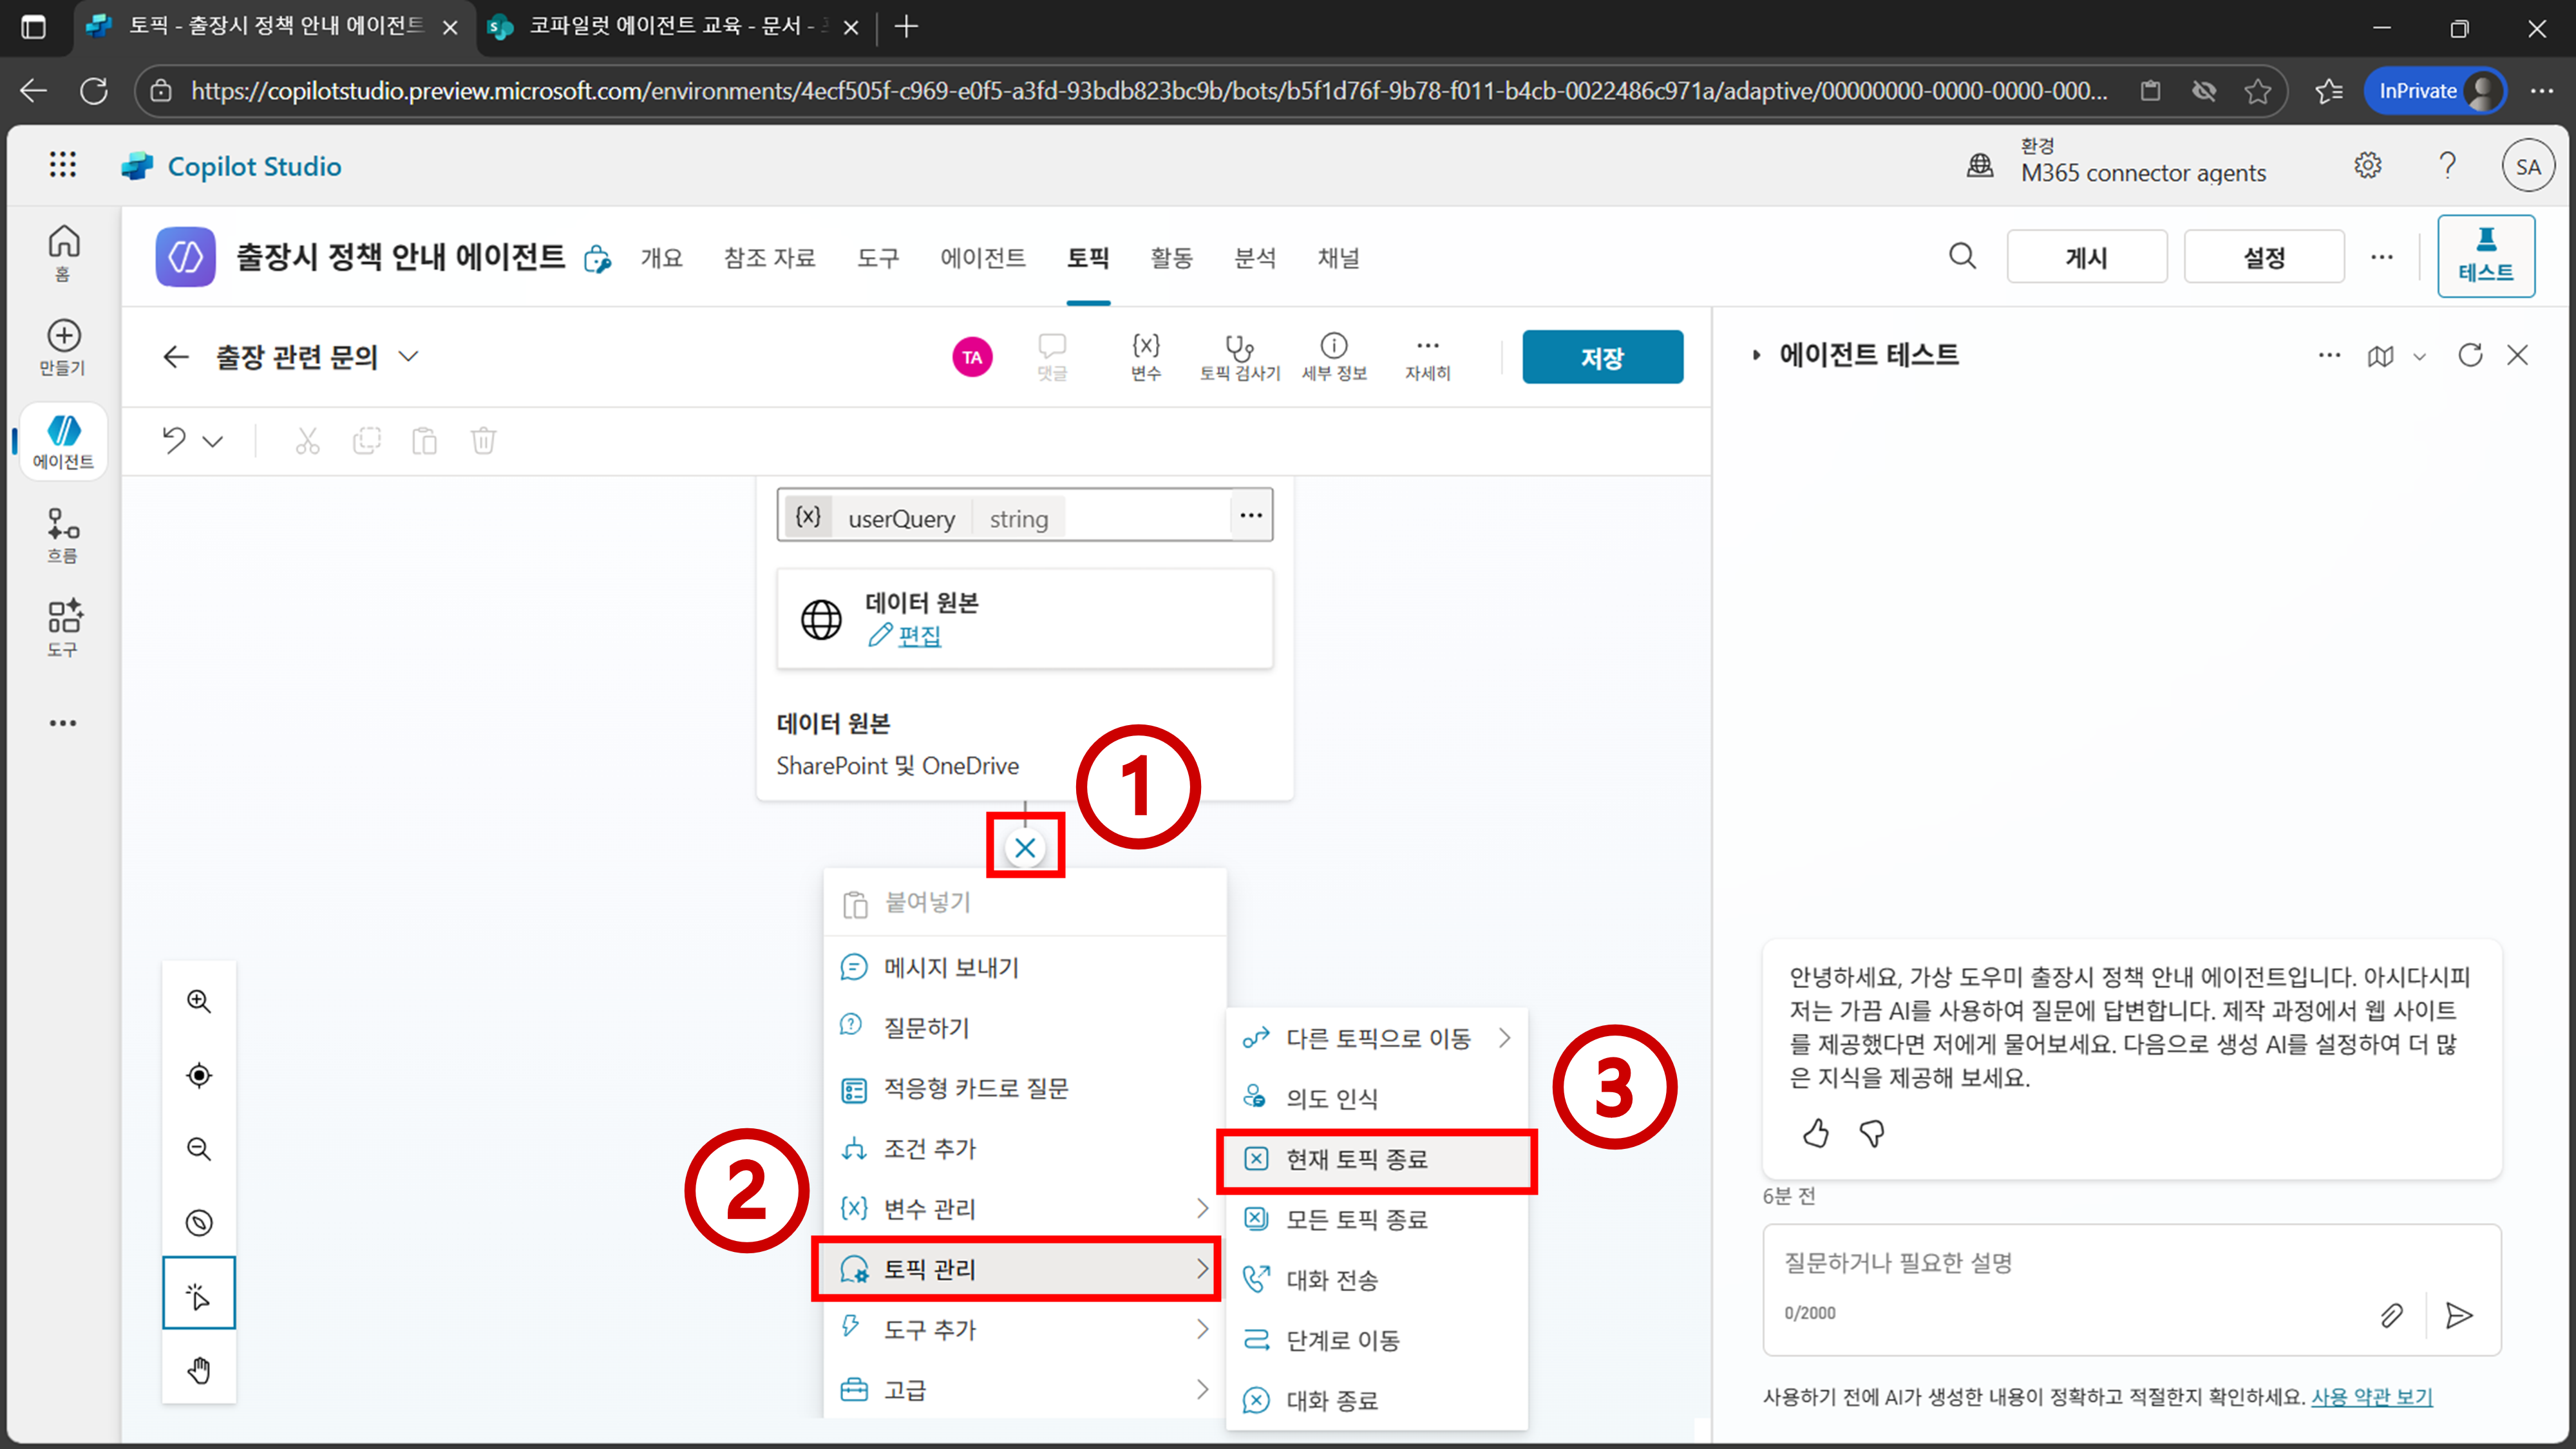Click the undo arrow icon
2576x1449 pixels.
coord(174,440)
